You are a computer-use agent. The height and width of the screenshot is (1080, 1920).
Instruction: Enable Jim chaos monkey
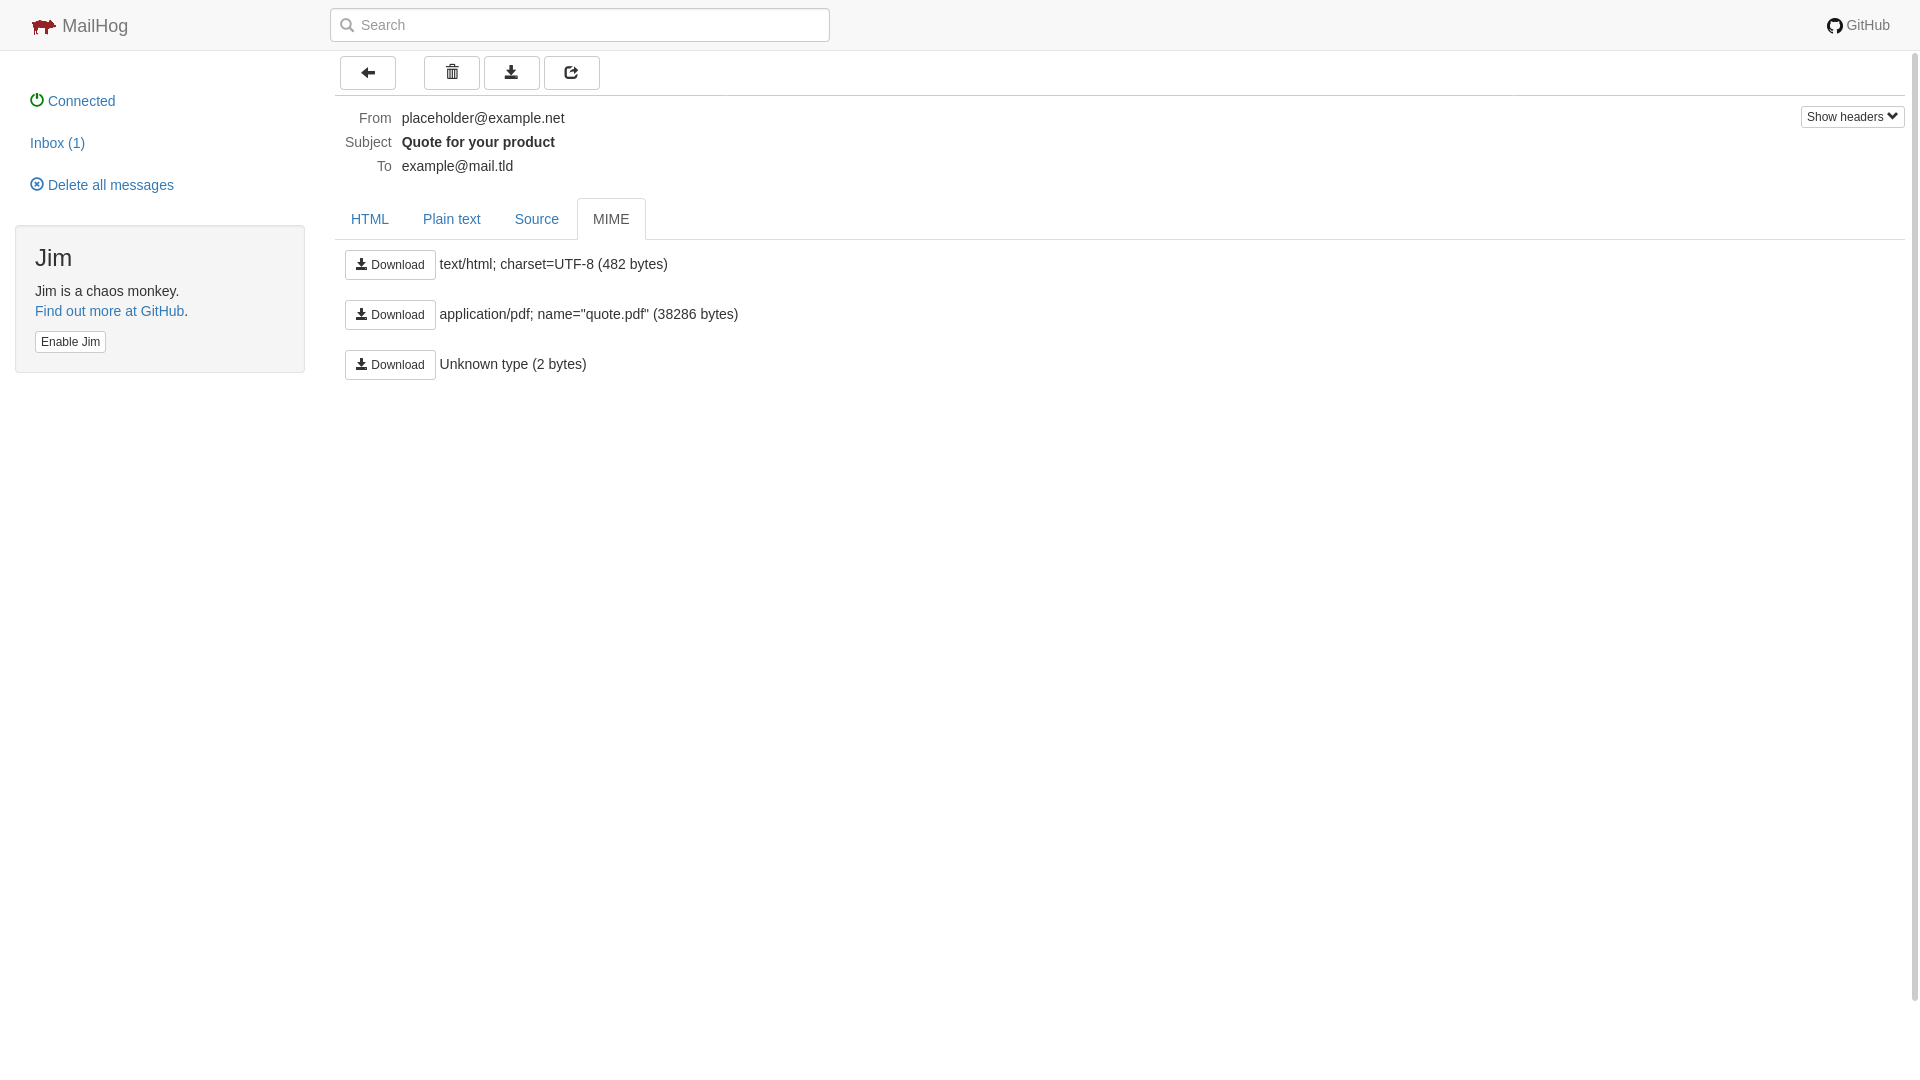(70, 342)
